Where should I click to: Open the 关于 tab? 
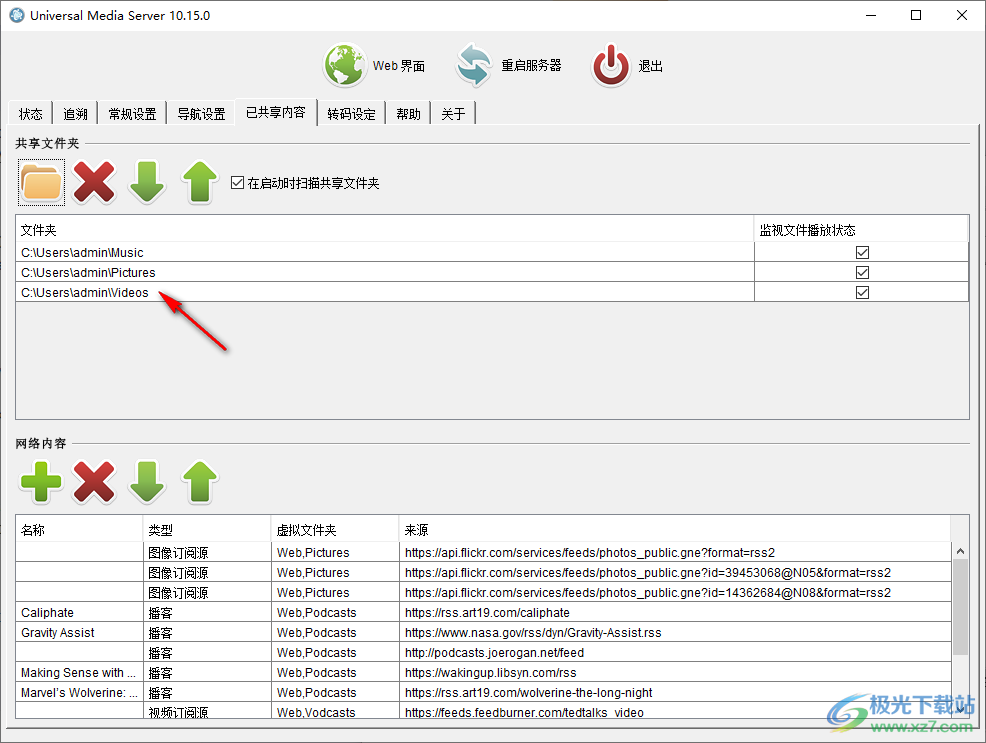[453, 114]
